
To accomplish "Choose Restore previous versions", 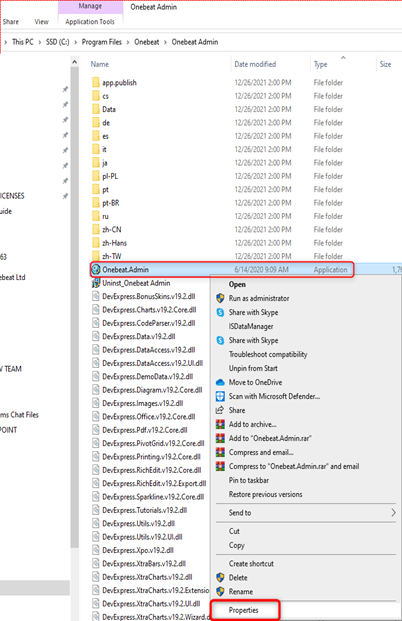I will click(x=265, y=494).
